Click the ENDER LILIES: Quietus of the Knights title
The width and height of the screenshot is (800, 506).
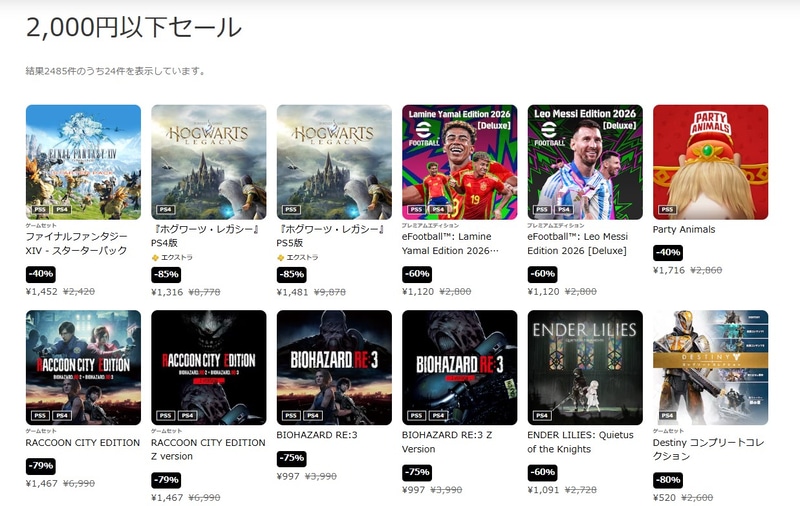[580, 442]
